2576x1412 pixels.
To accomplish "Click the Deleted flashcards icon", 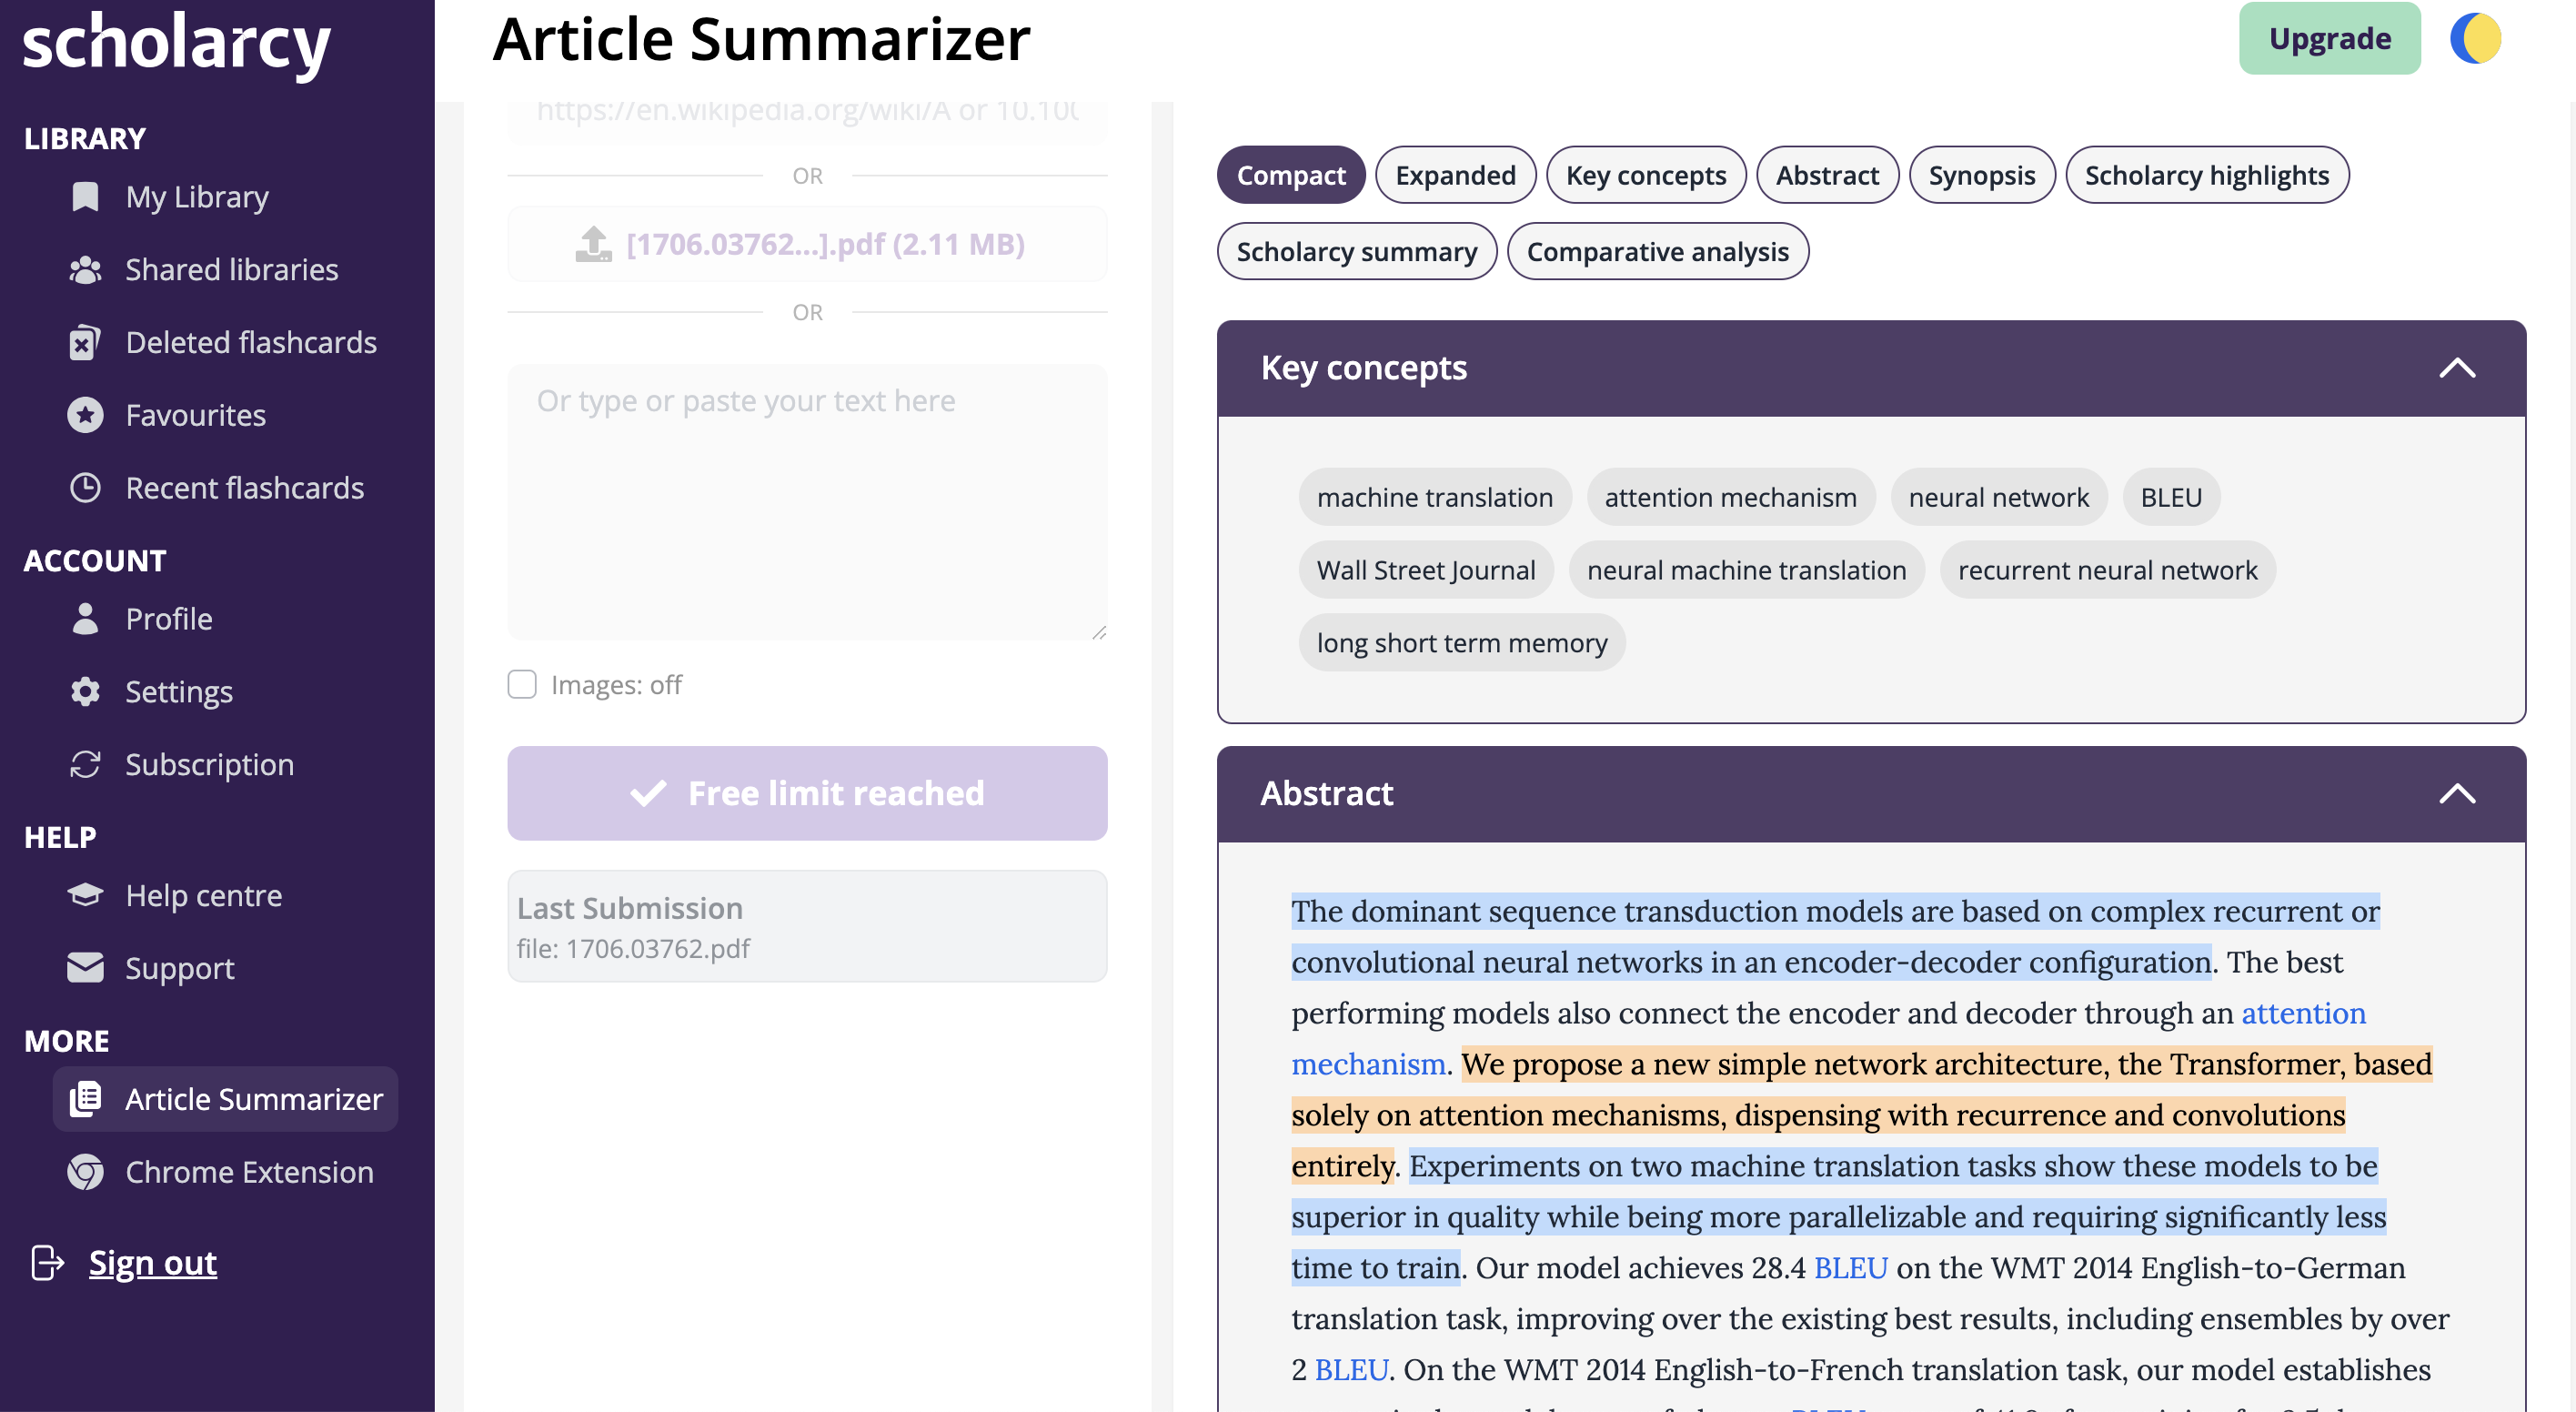I will (x=85, y=343).
